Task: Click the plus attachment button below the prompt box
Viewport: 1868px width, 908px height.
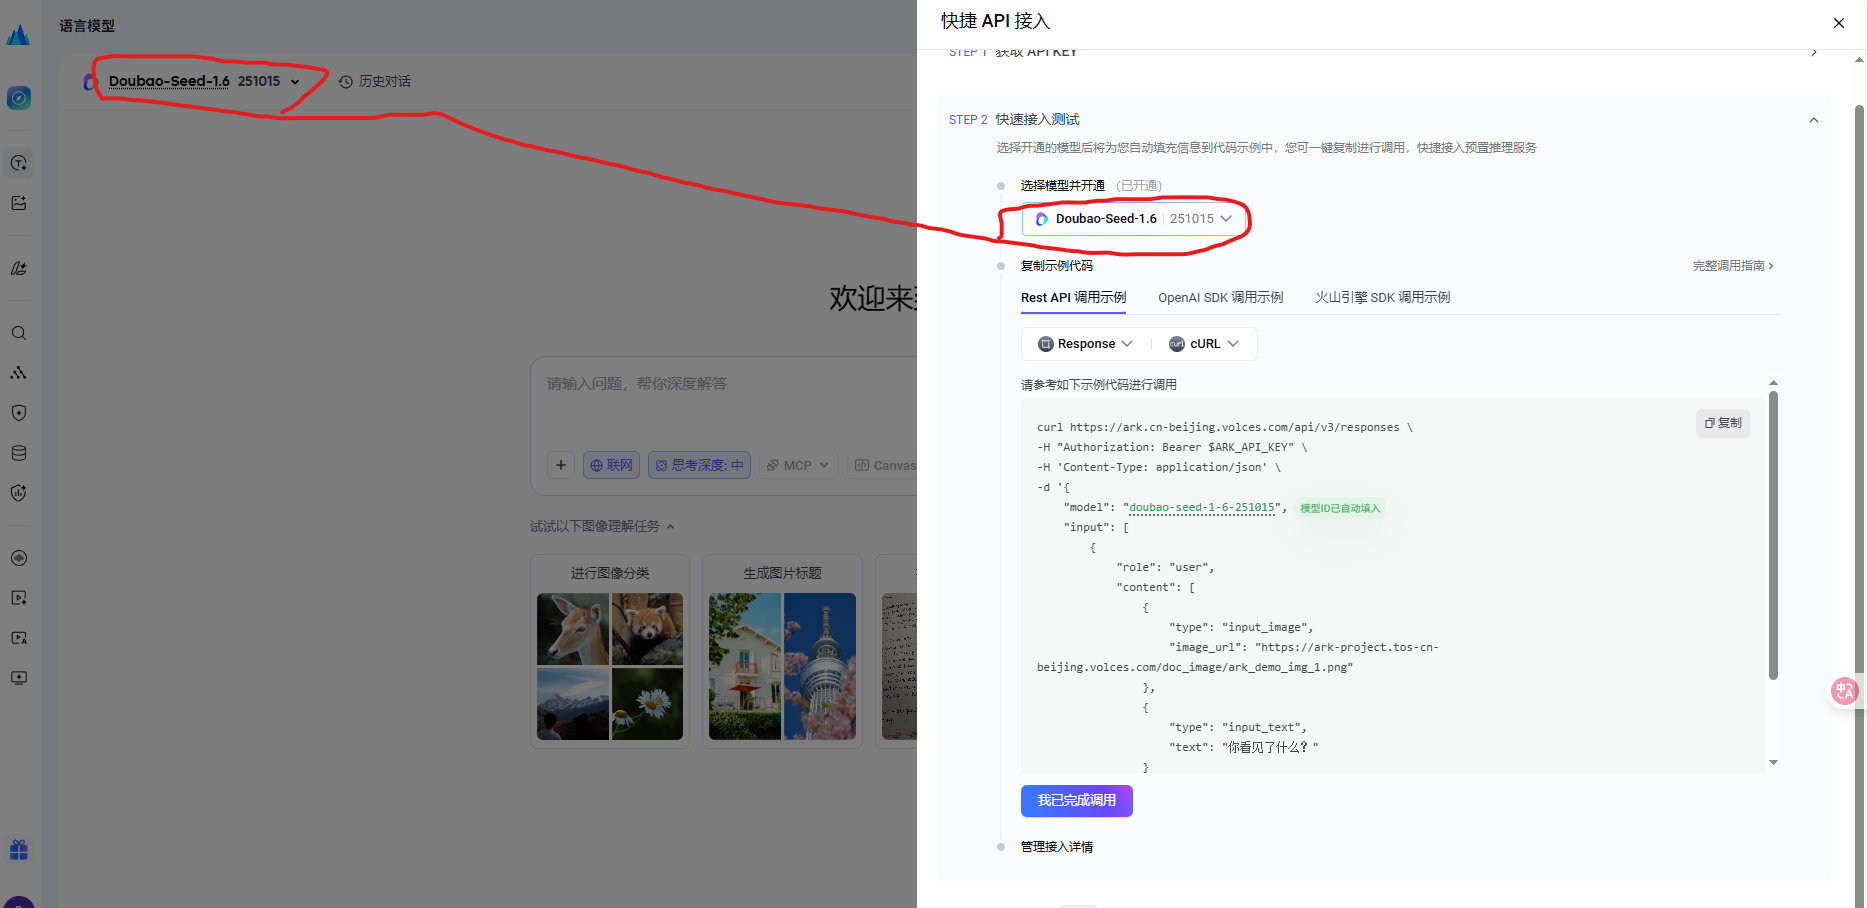Action: pyautogui.click(x=561, y=465)
